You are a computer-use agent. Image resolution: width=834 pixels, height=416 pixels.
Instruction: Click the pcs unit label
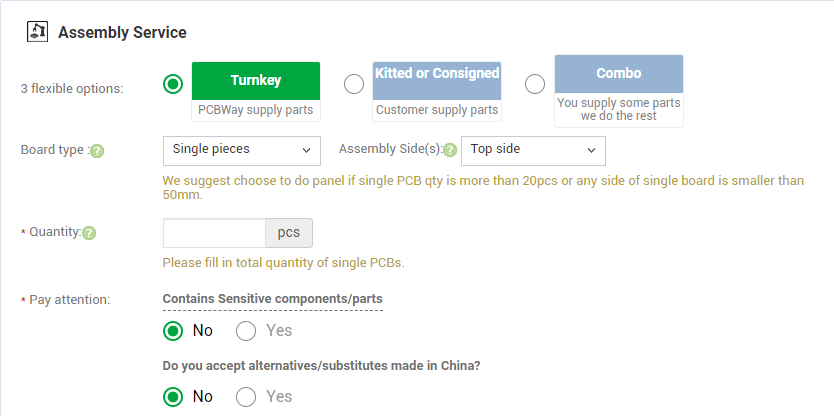pyautogui.click(x=289, y=233)
